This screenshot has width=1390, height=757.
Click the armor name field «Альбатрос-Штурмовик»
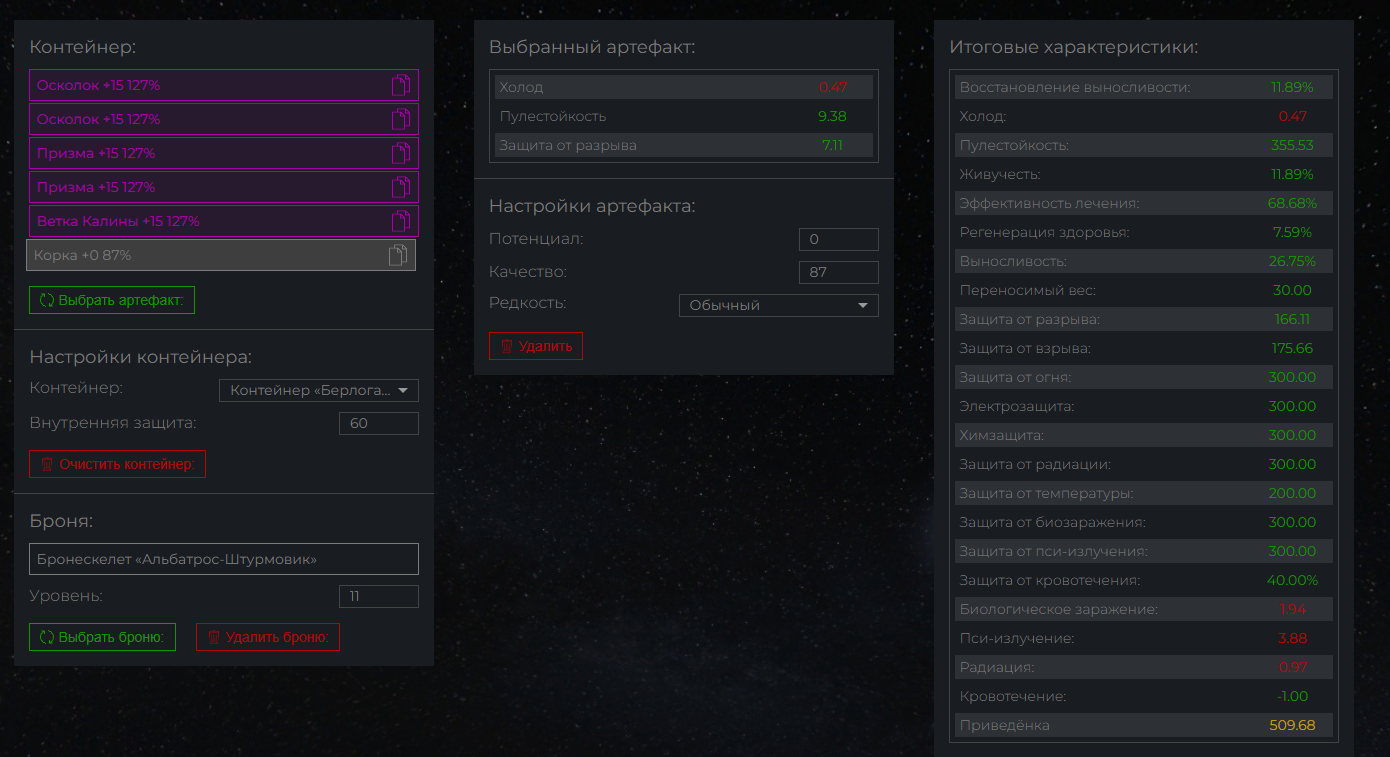pos(224,559)
